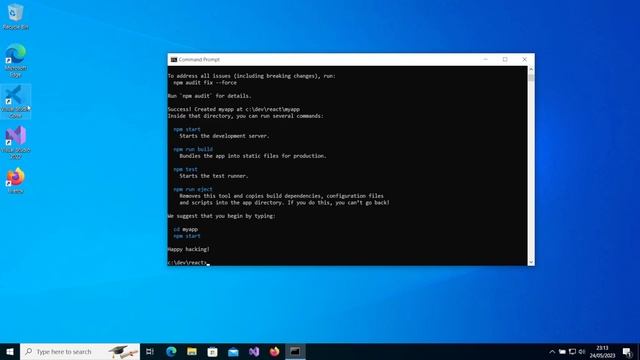Open the notification center icon

(627, 351)
